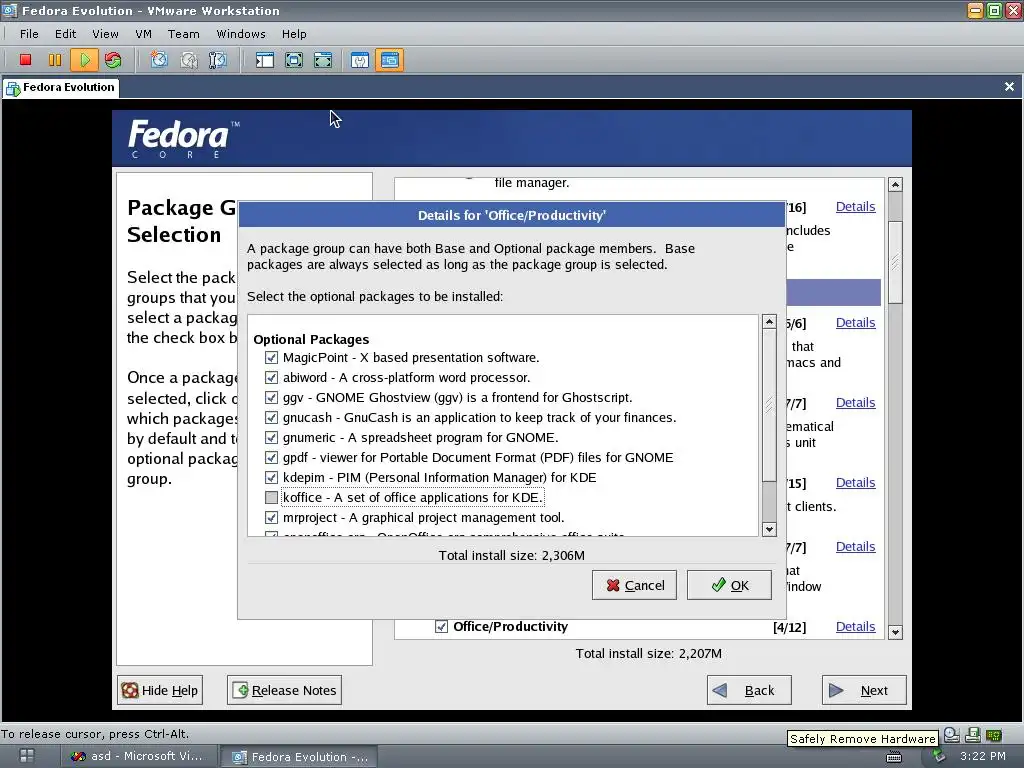1024x768 pixels.
Task: Click the optional packages scrollbar thumb
Action: pyautogui.click(x=769, y=405)
